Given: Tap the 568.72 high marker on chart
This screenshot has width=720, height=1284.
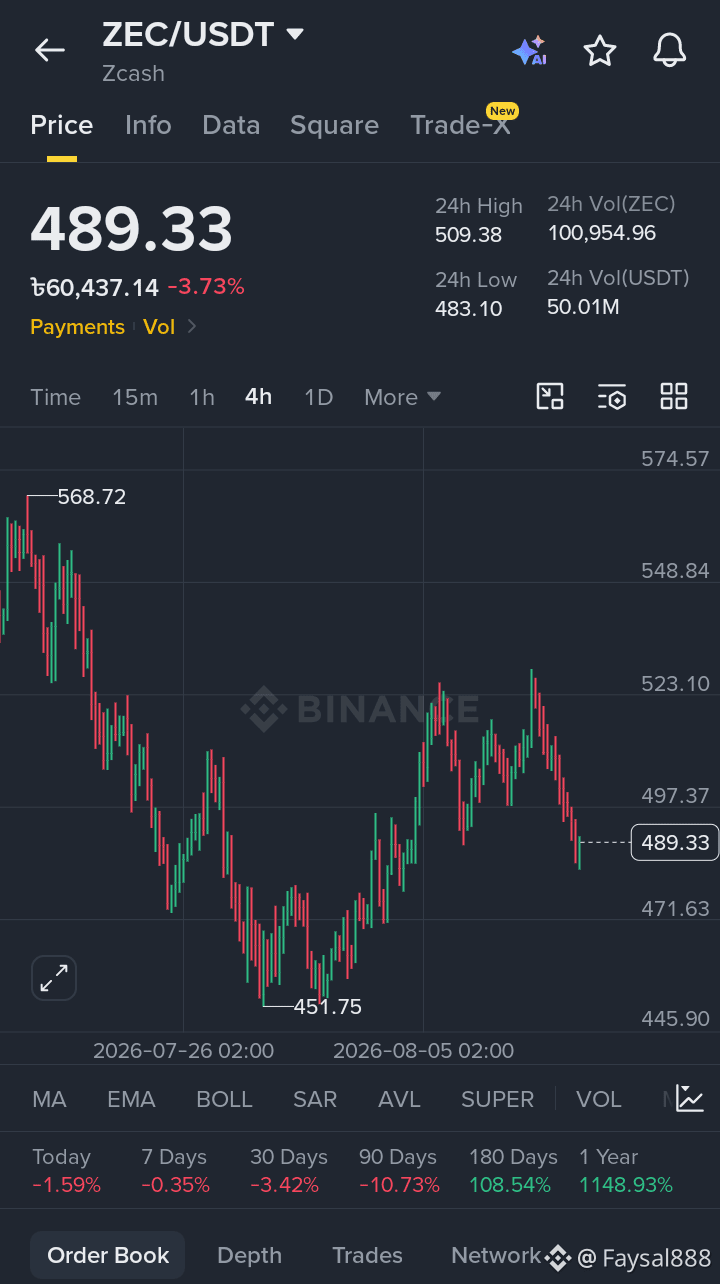Looking at the screenshot, I should [x=92, y=496].
